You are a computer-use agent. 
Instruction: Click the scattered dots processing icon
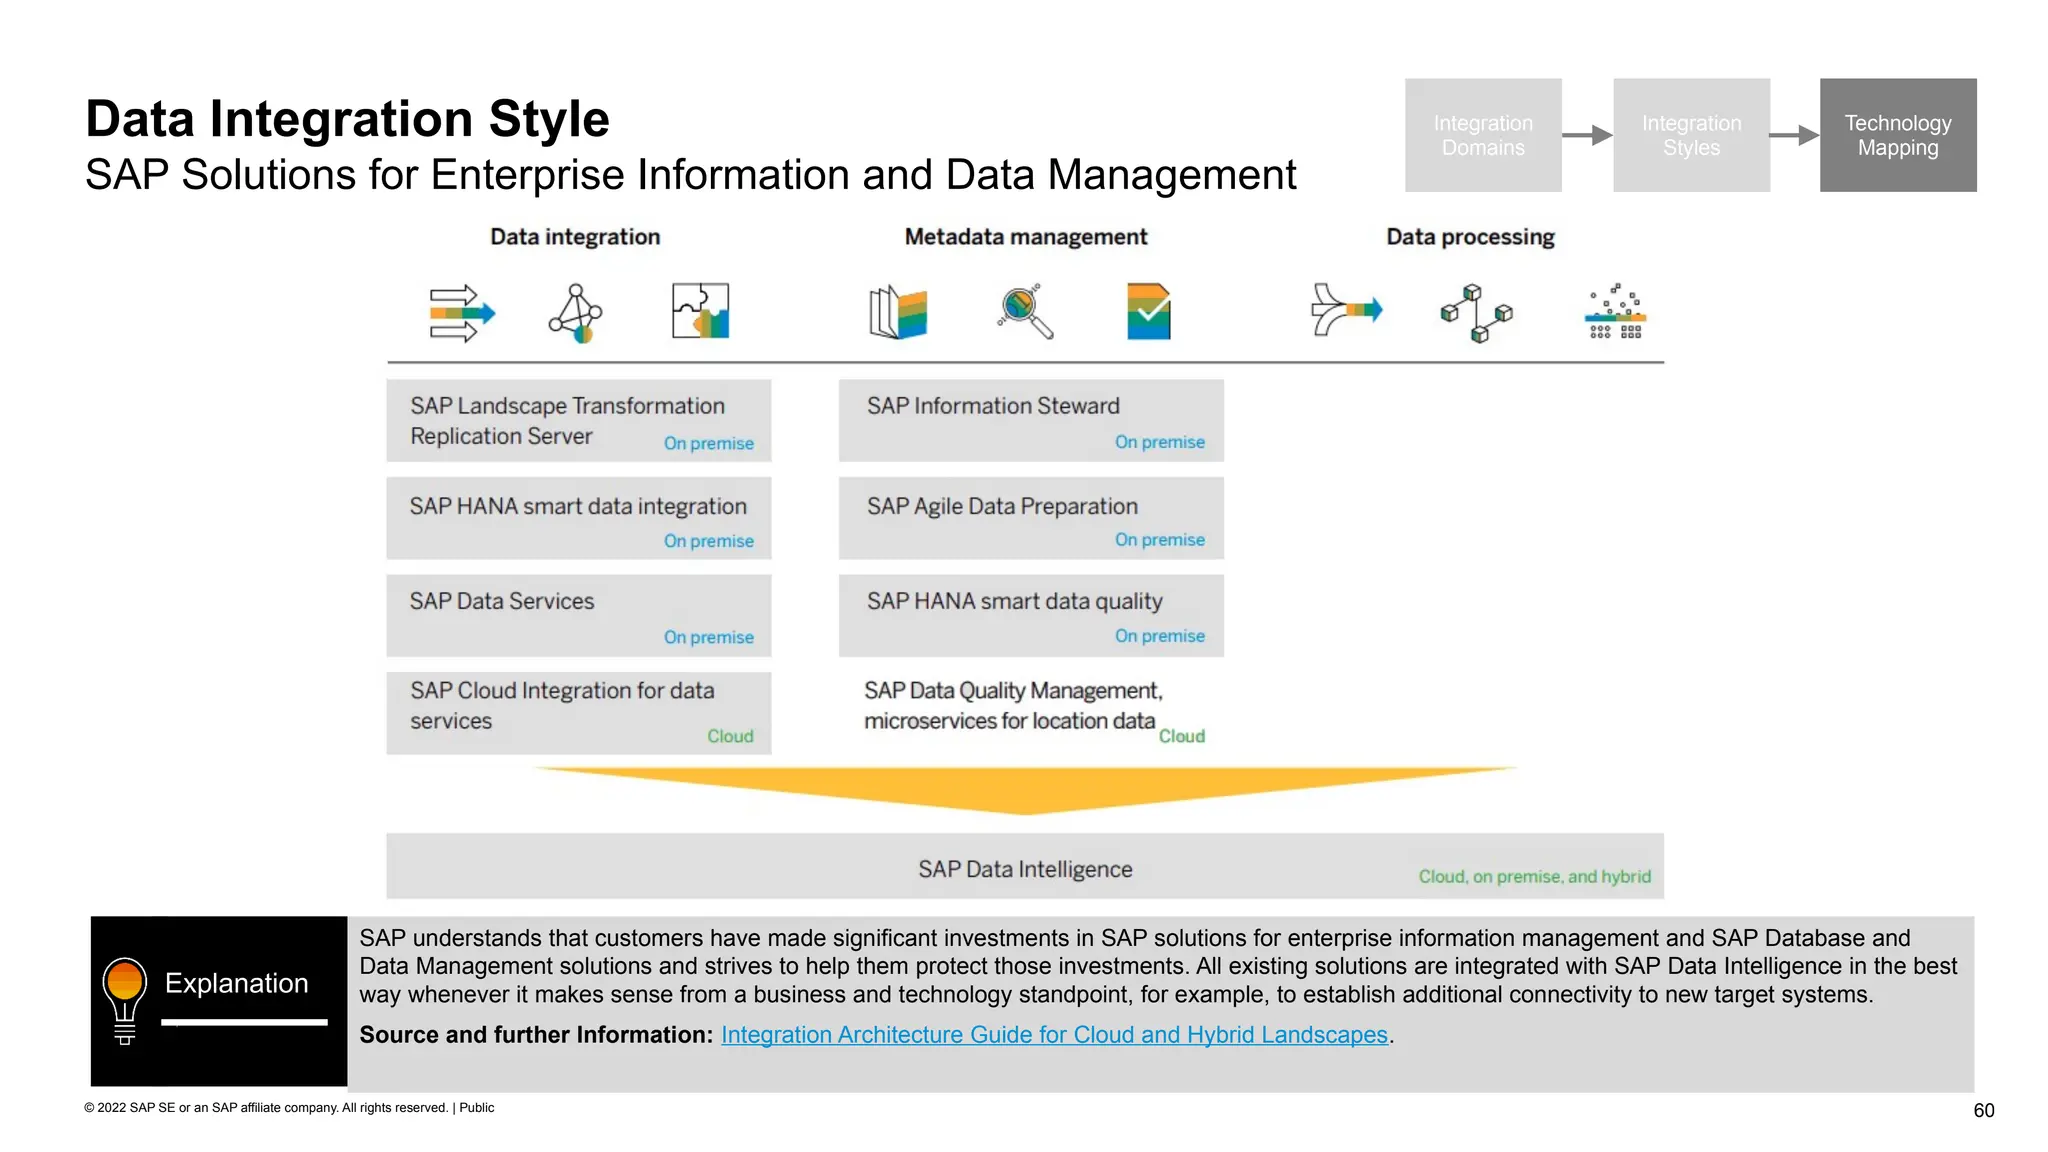coord(1615,311)
